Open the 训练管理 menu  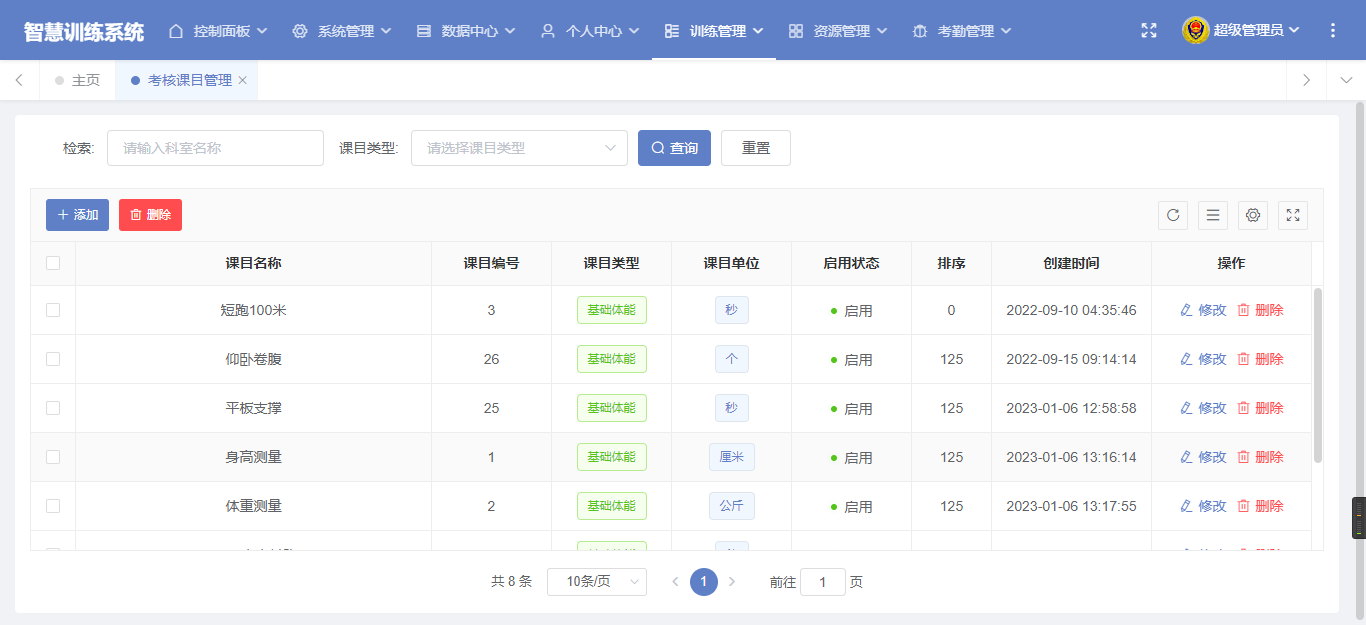[x=714, y=31]
